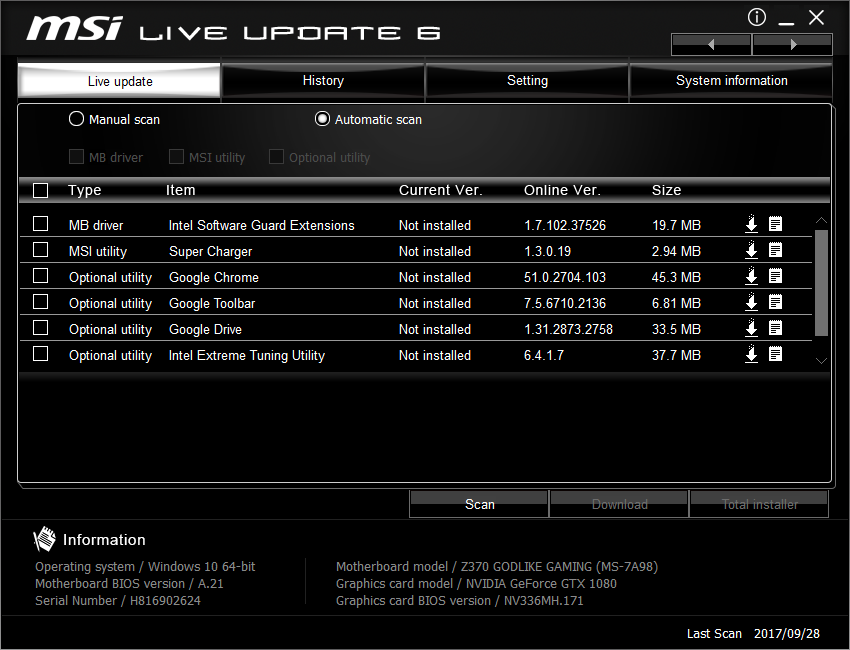Click the Type column header
Image resolution: width=850 pixels, height=650 pixels.
click(85, 190)
